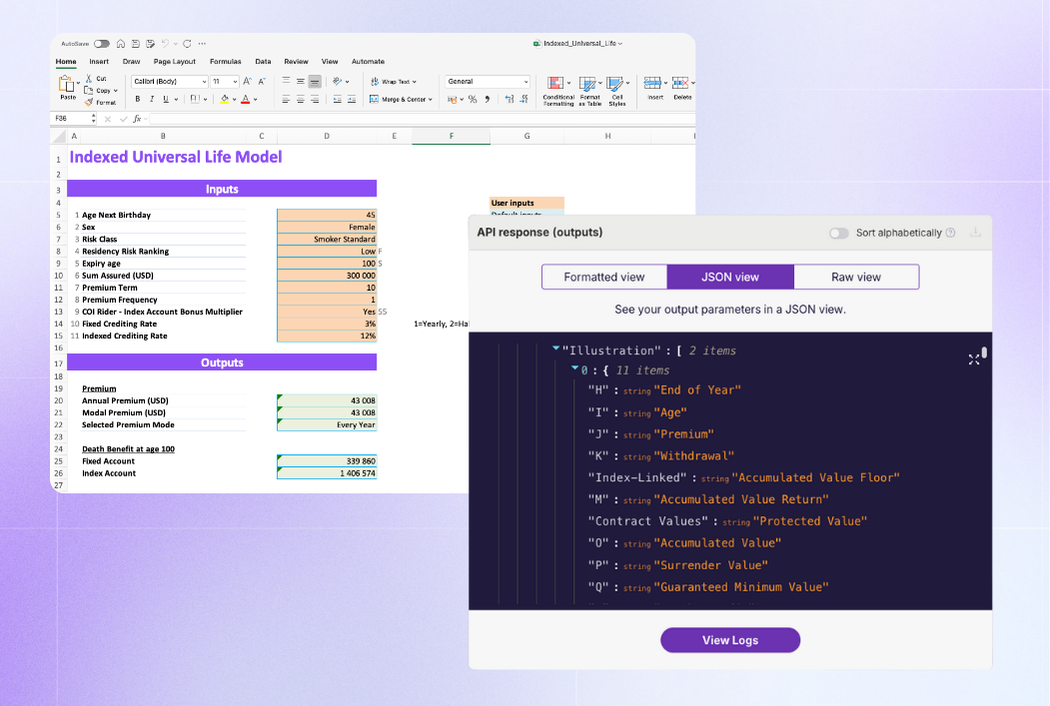Toggle the AutoSave switch

point(101,44)
